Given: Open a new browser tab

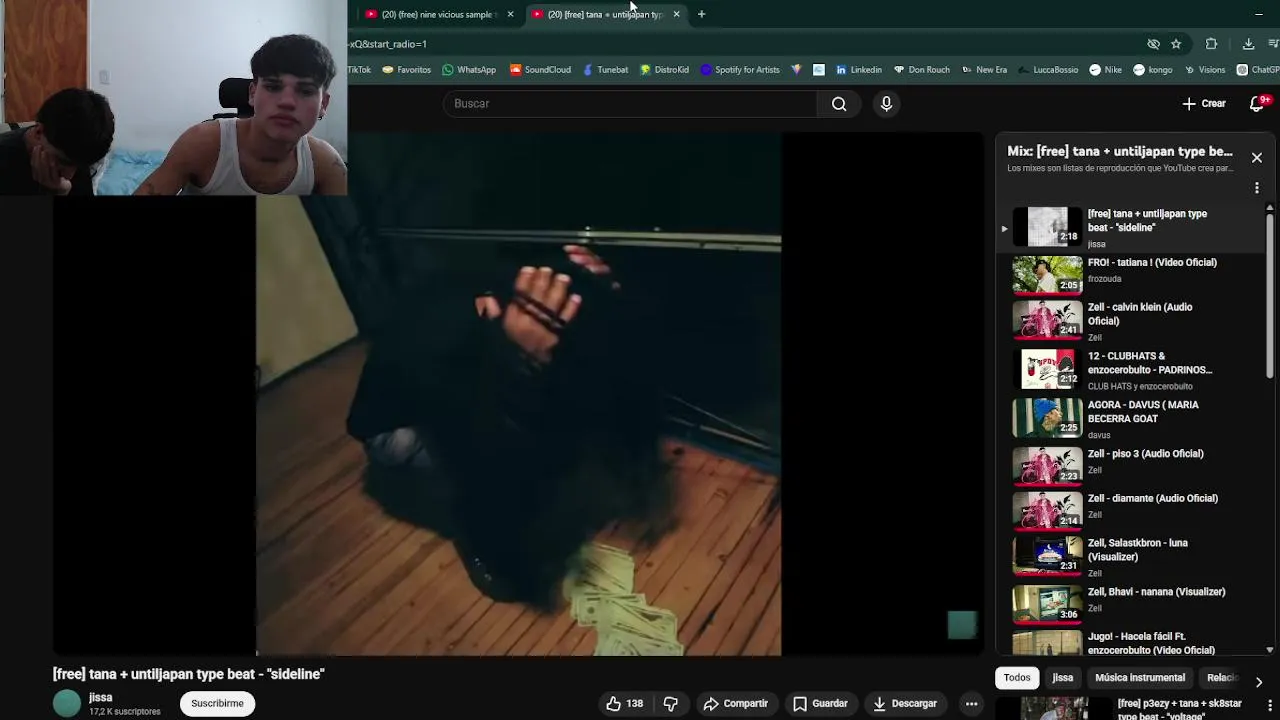Looking at the screenshot, I should click(x=701, y=14).
